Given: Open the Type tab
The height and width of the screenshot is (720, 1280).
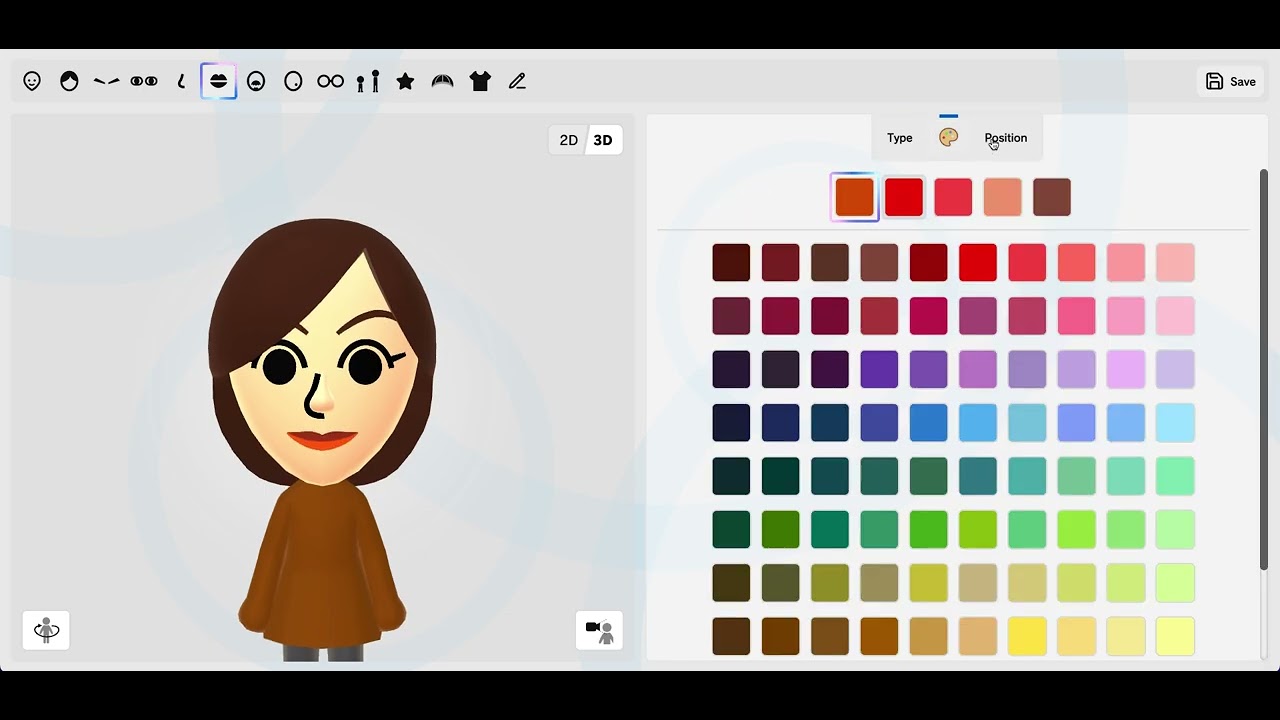Looking at the screenshot, I should pos(900,138).
